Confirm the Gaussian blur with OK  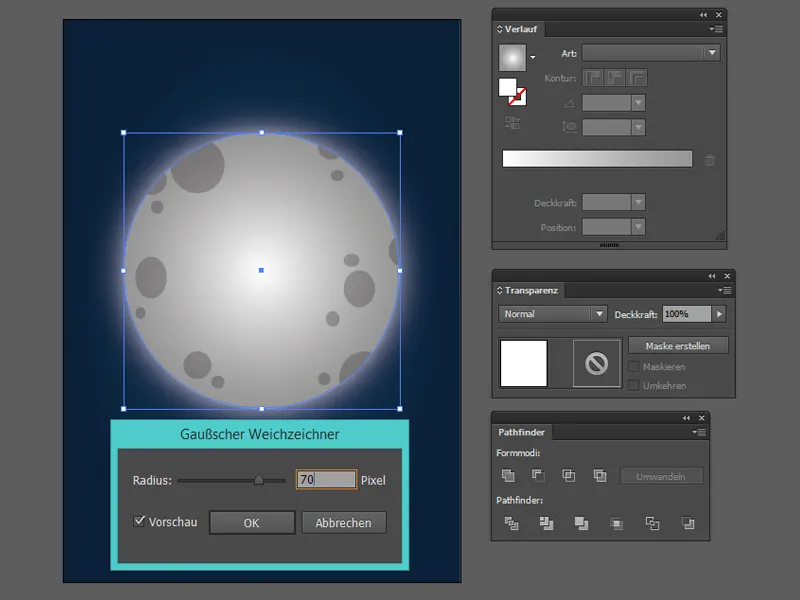[x=252, y=522]
